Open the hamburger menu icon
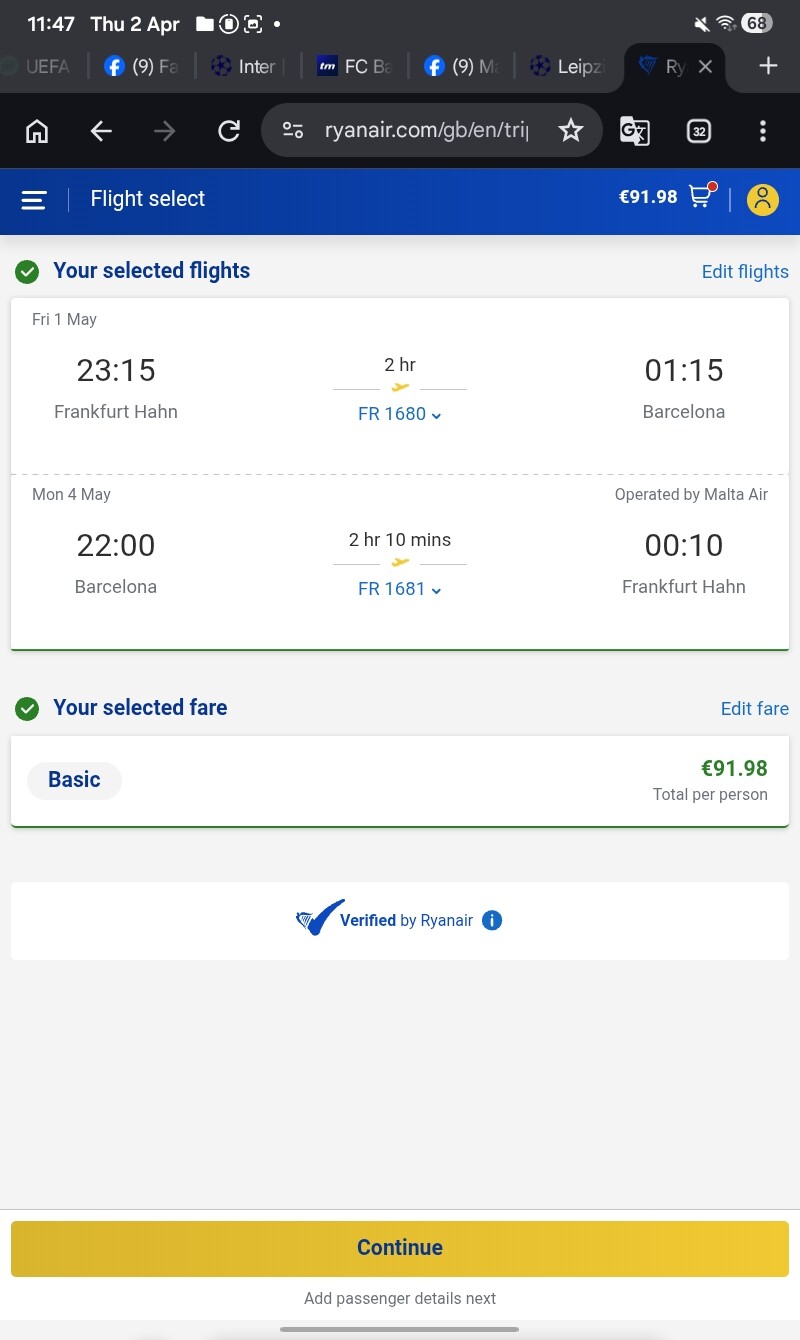Image resolution: width=800 pixels, height=1340 pixels. pyautogui.click(x=34, y=200)
